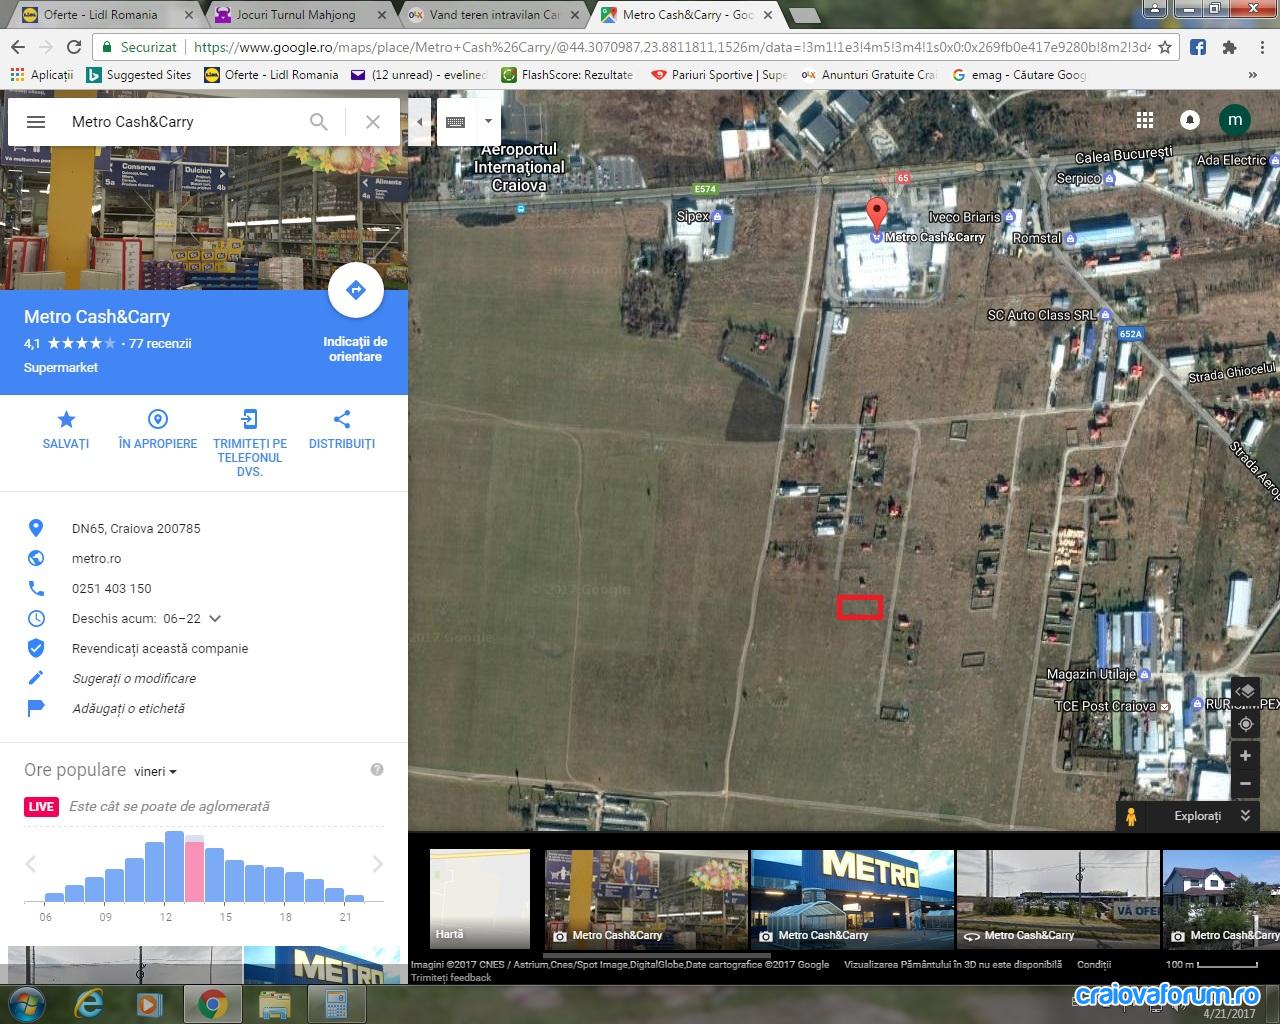Image resolution: width=1280 pixels, height=1024 pixels.
Task: Go back to the previous page
Action: coord(18,47)
